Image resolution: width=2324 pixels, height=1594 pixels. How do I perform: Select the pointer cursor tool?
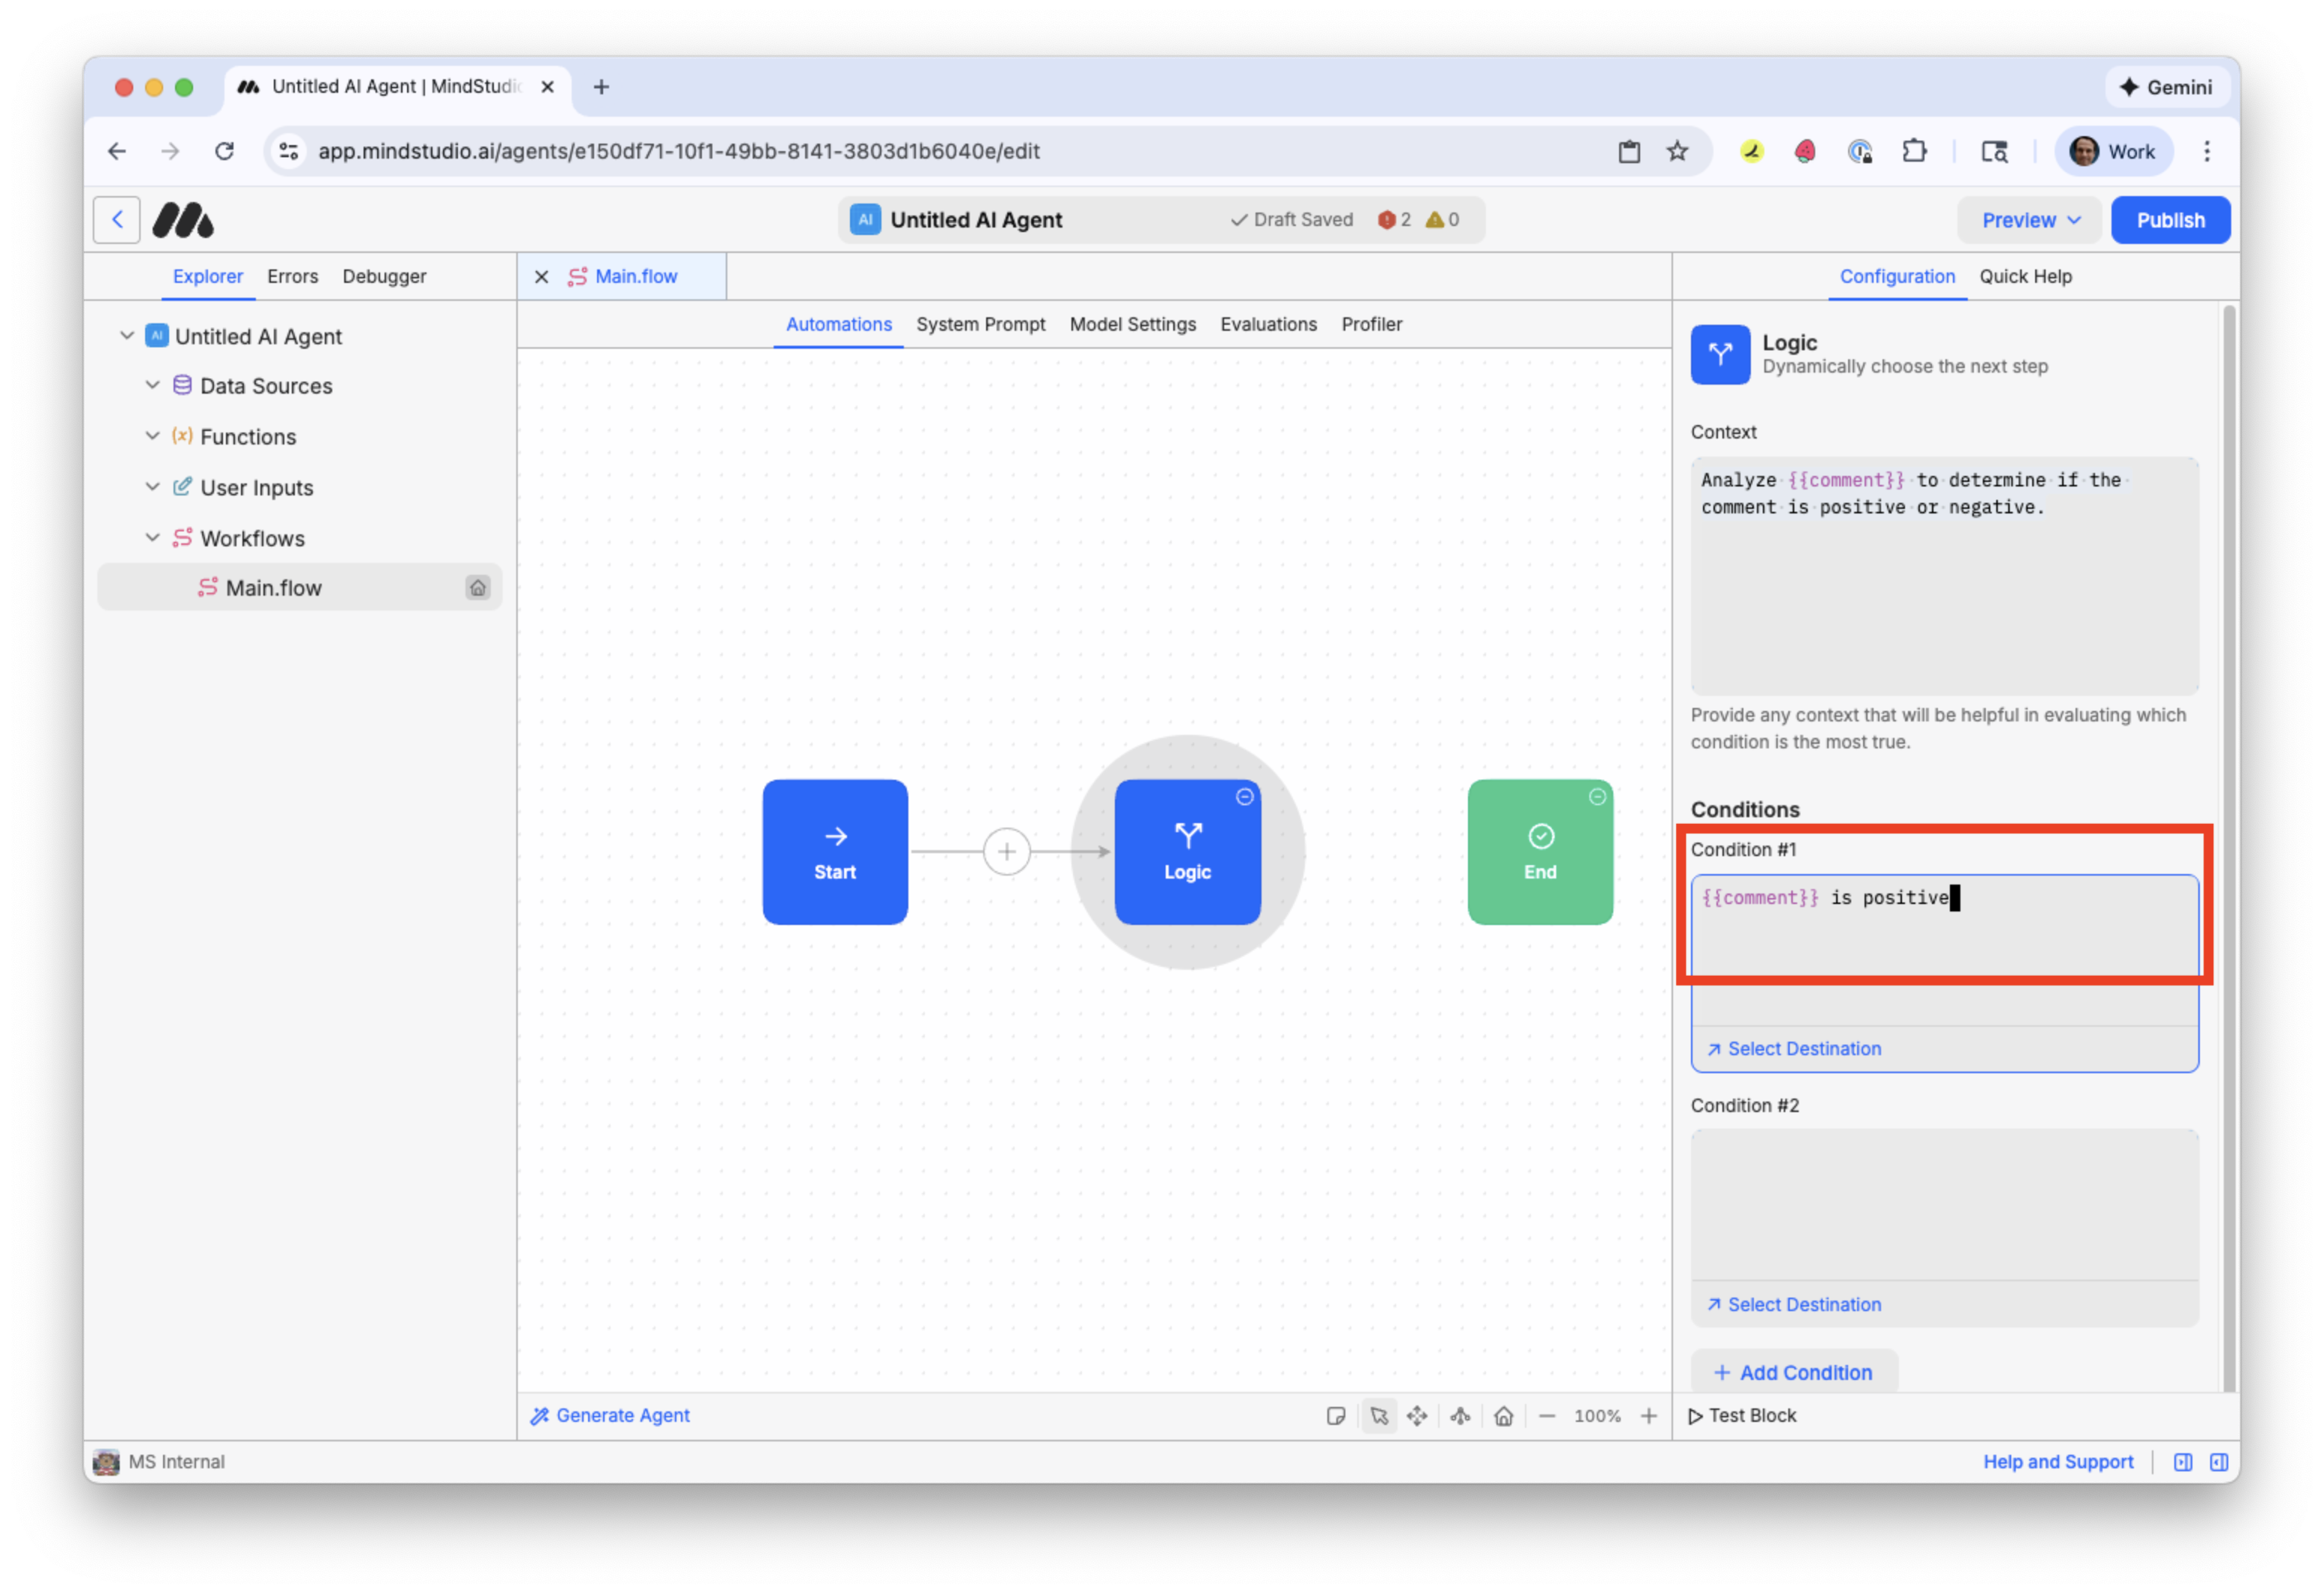pyautogui.click(x=1379, y=1416)
